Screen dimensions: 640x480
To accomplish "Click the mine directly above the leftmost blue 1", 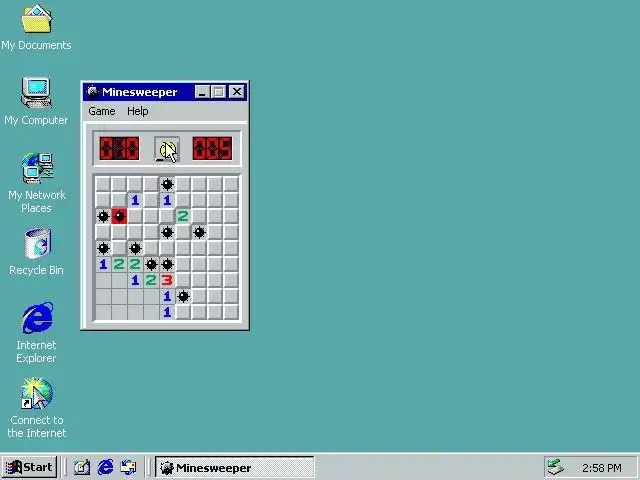I will point(103,248).
